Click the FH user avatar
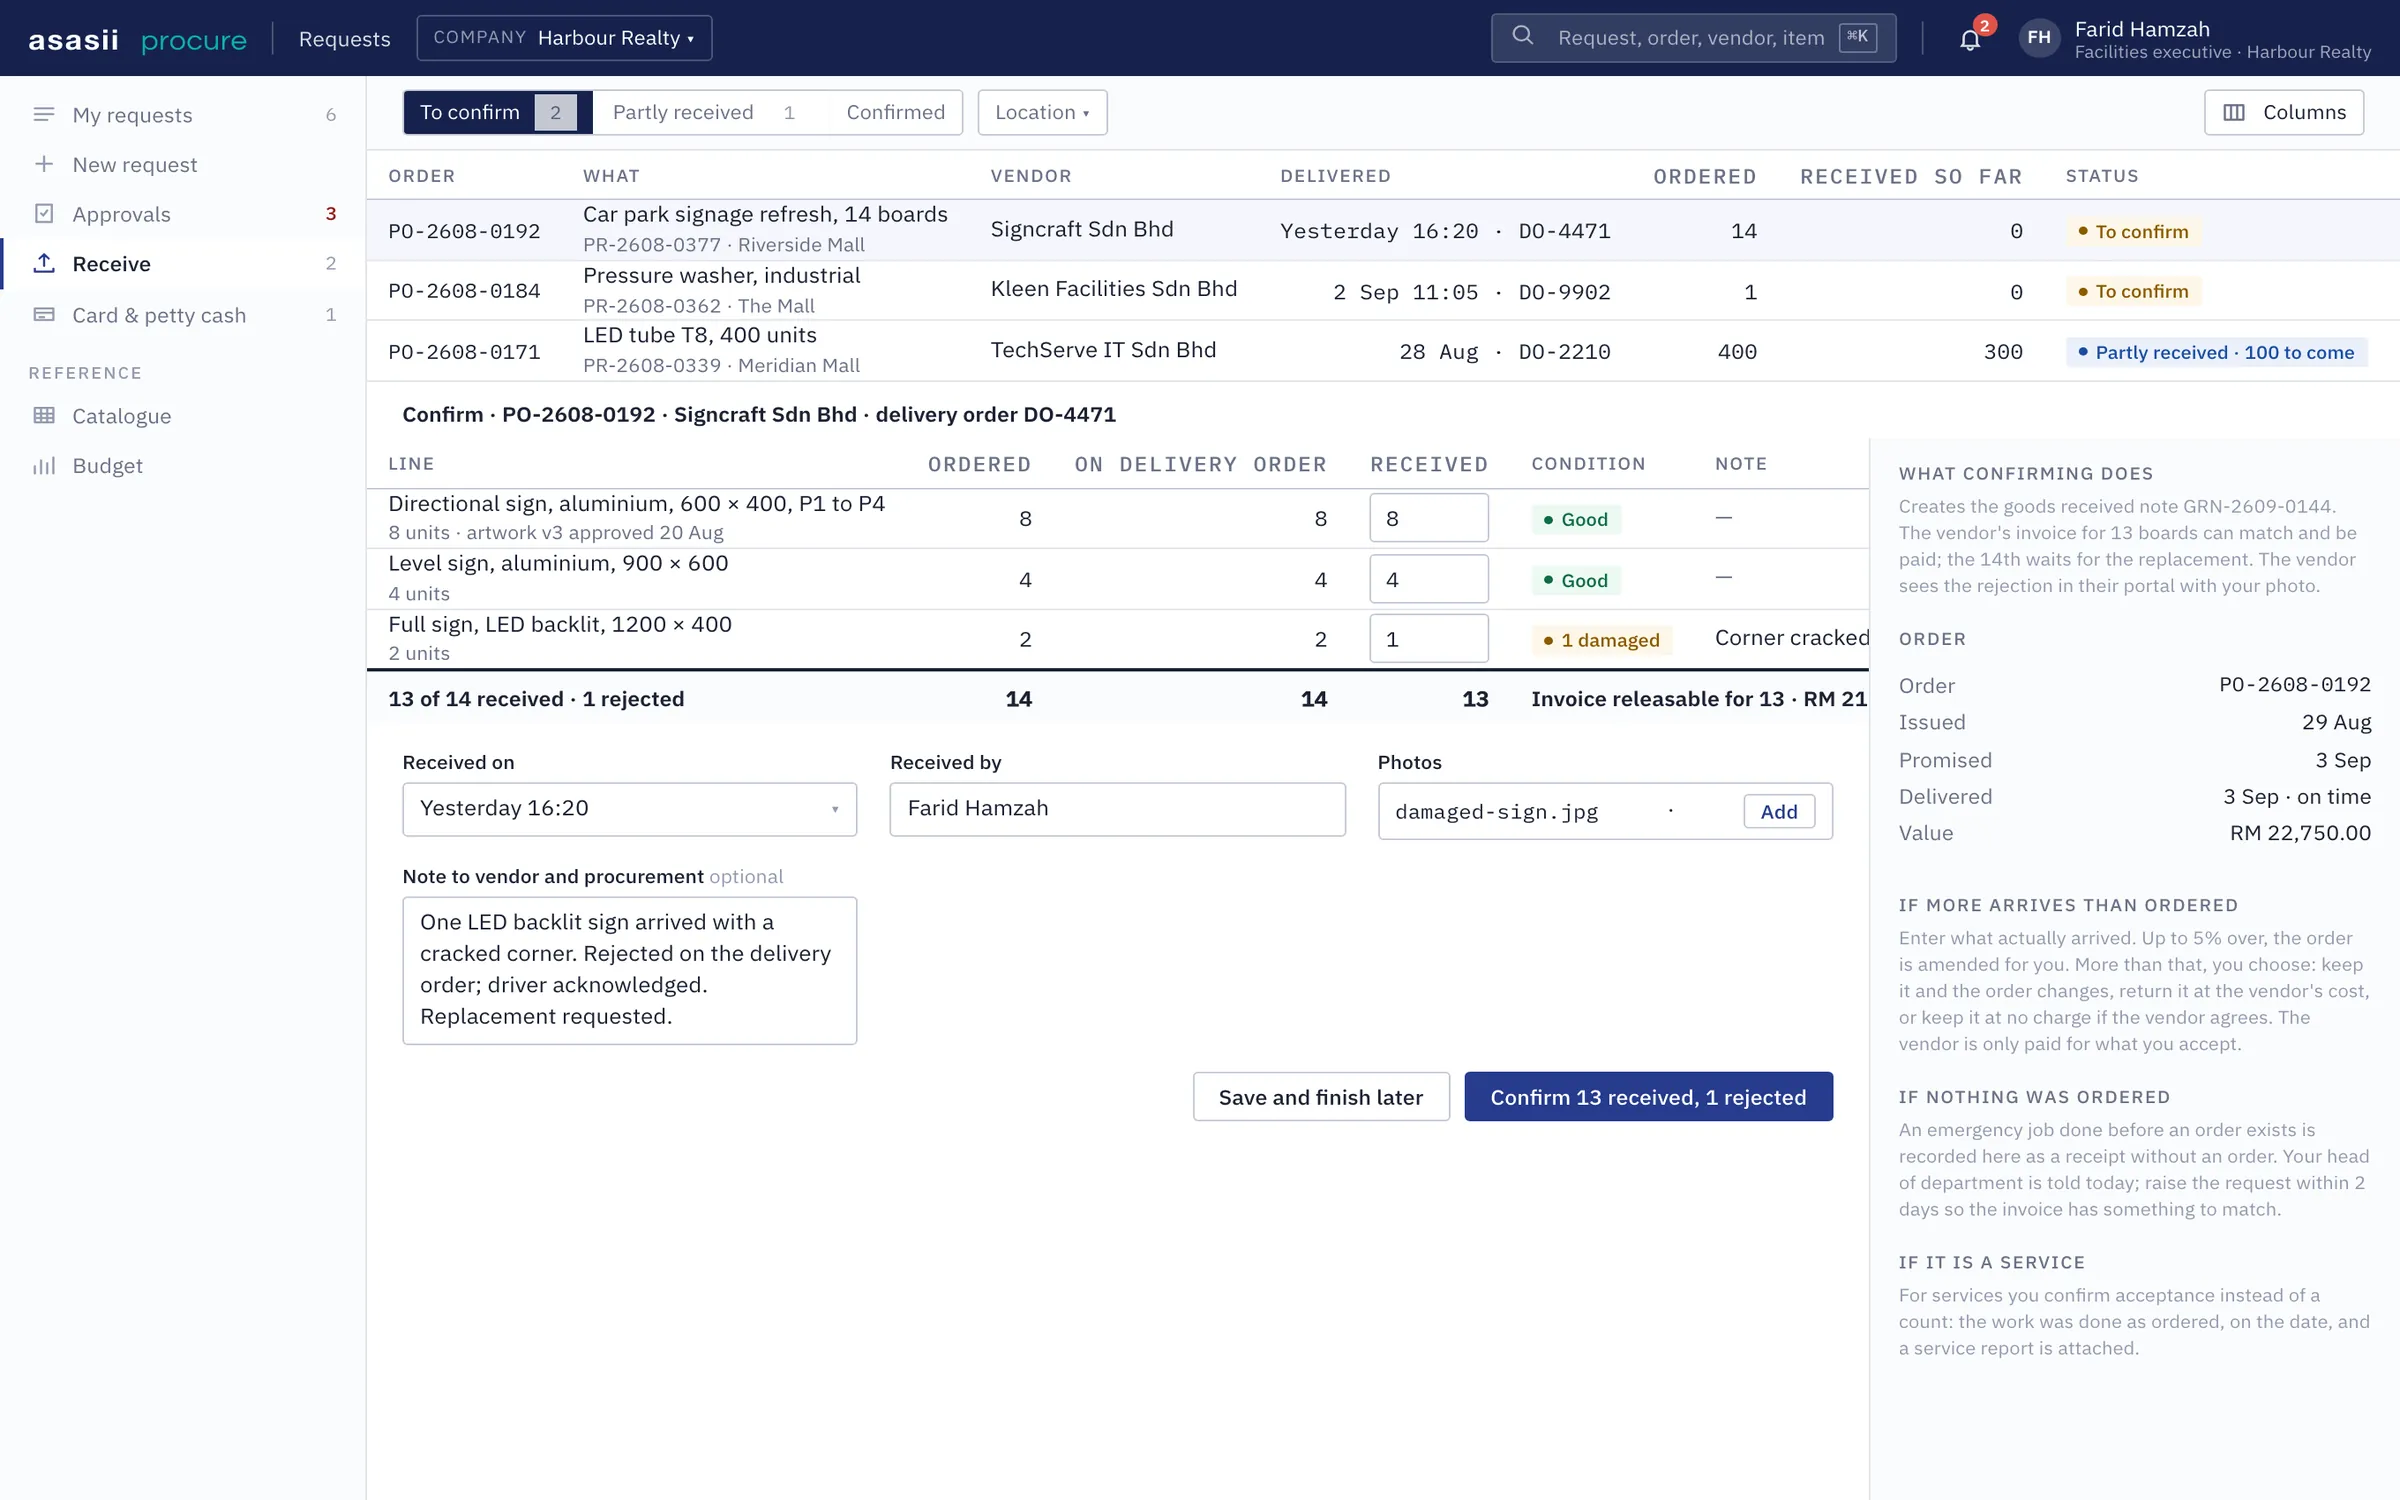 [2039, 38]
